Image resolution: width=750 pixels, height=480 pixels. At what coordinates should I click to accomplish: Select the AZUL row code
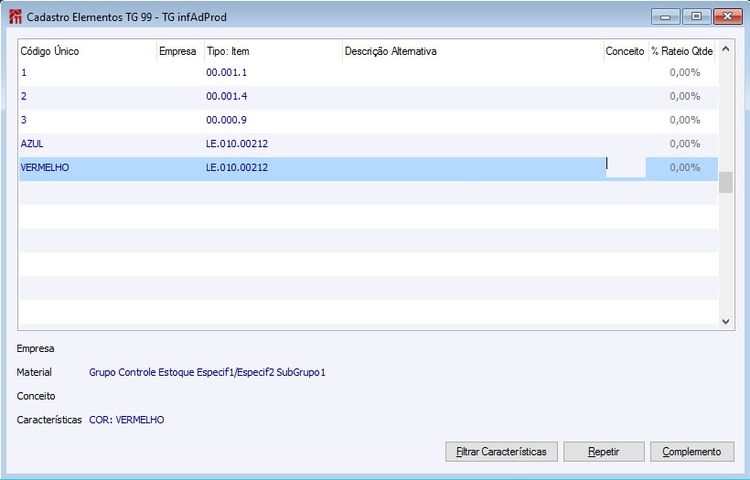click(32, 144)
